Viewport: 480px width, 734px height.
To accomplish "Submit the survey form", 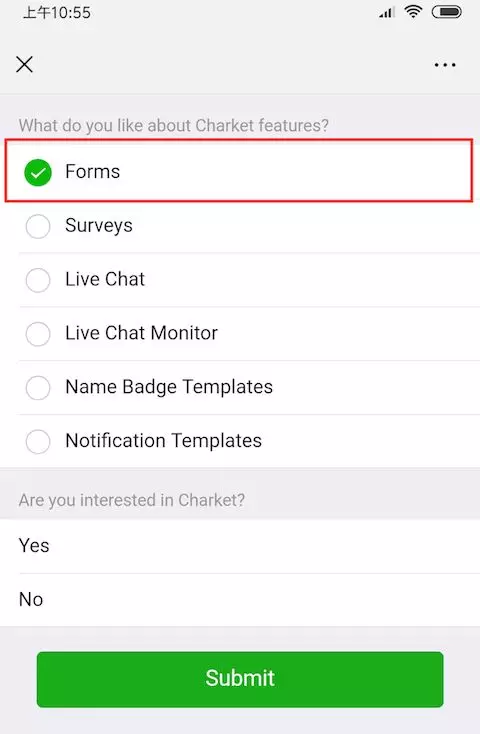I will (240, 679).
